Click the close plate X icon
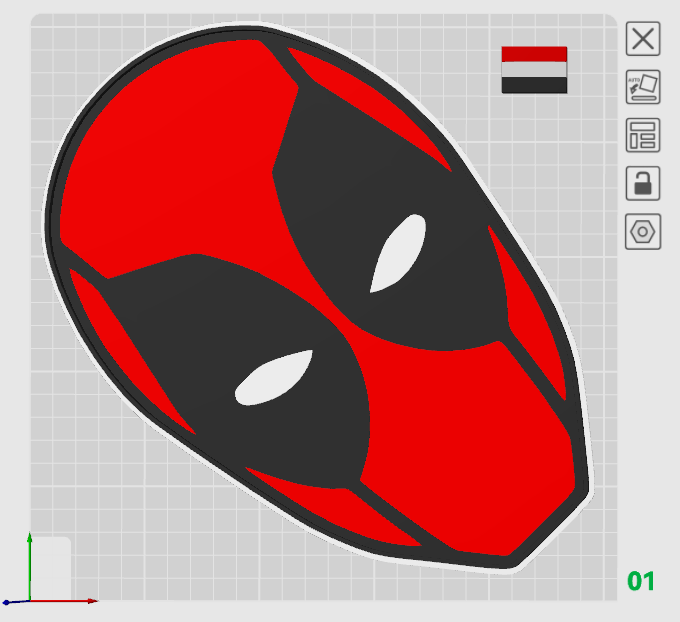This screenshot has height=622, width=680. [x=643, y=39]
